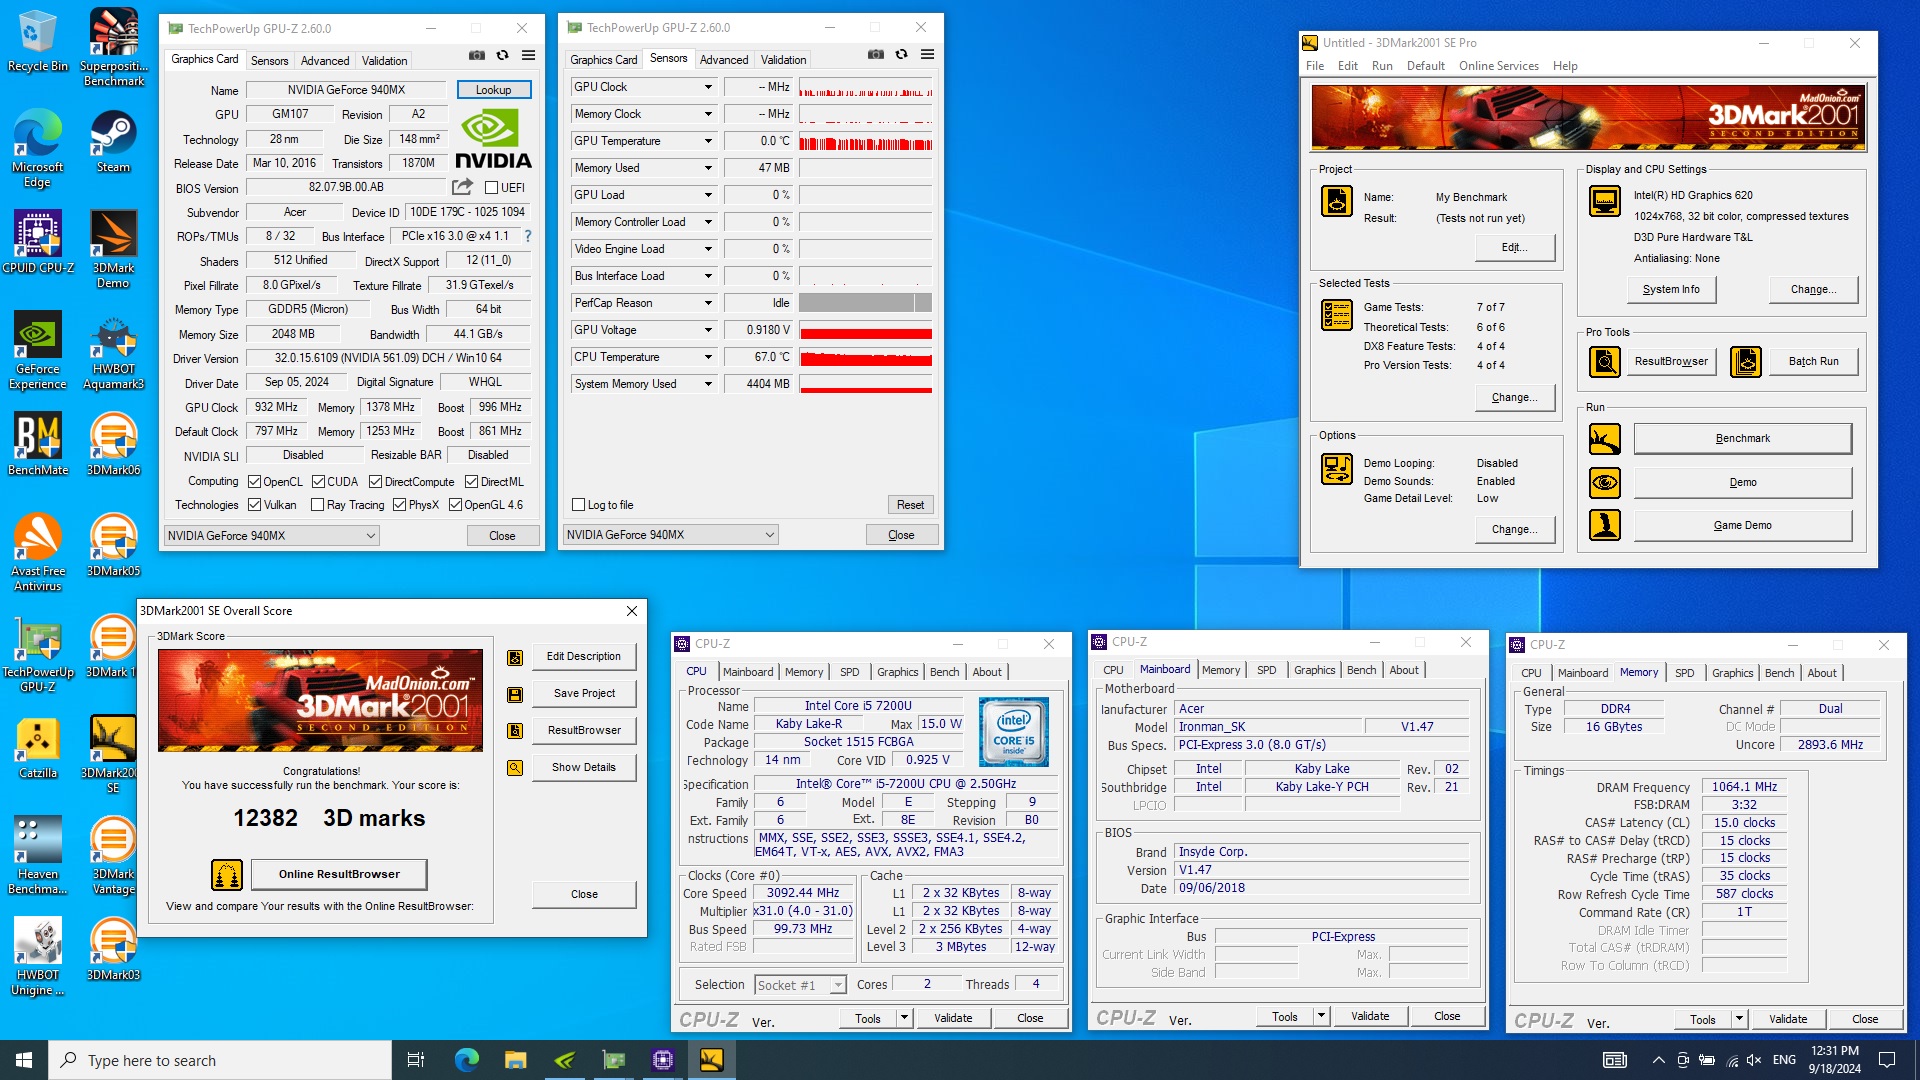The image size is (1920, 1080).
Task: Launch BenchMate from desktop
Action: click(37, 444)
